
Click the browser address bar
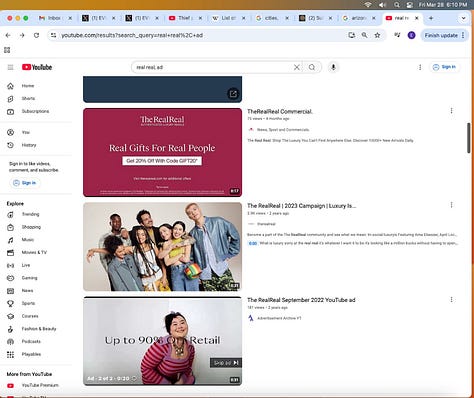pos(200,35)
